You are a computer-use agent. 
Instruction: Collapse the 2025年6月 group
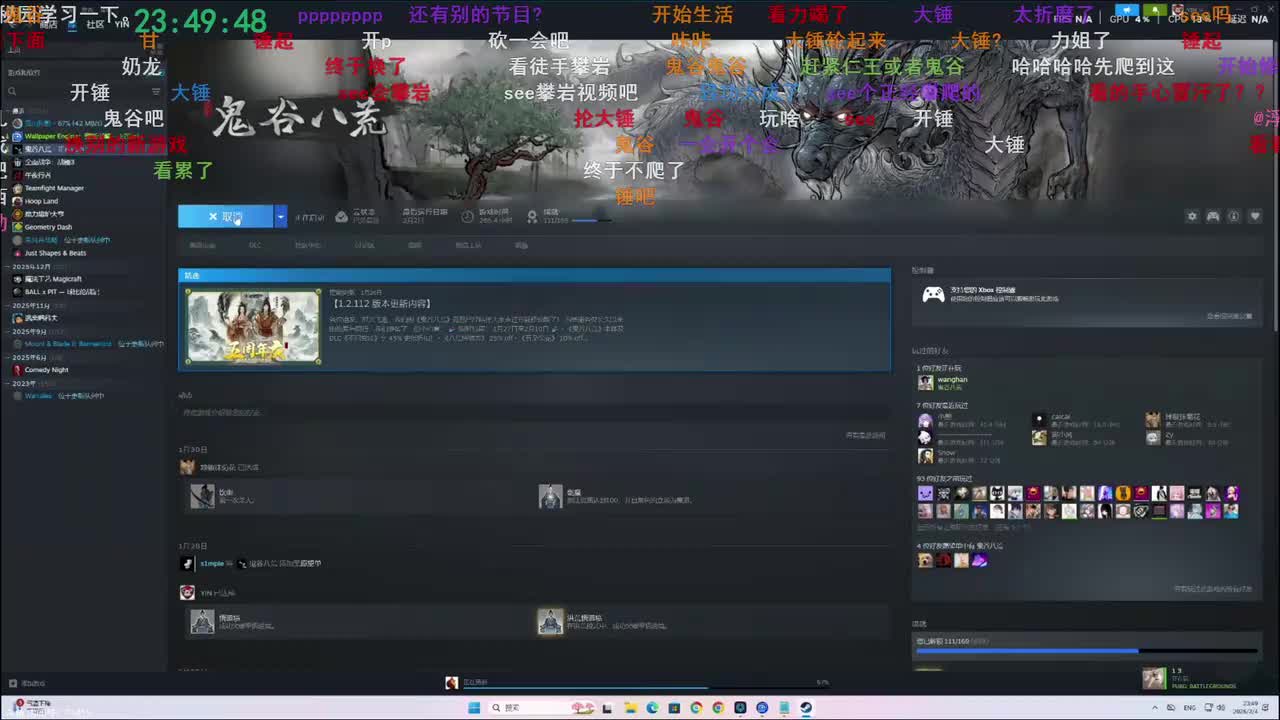[x=7, y=357]
